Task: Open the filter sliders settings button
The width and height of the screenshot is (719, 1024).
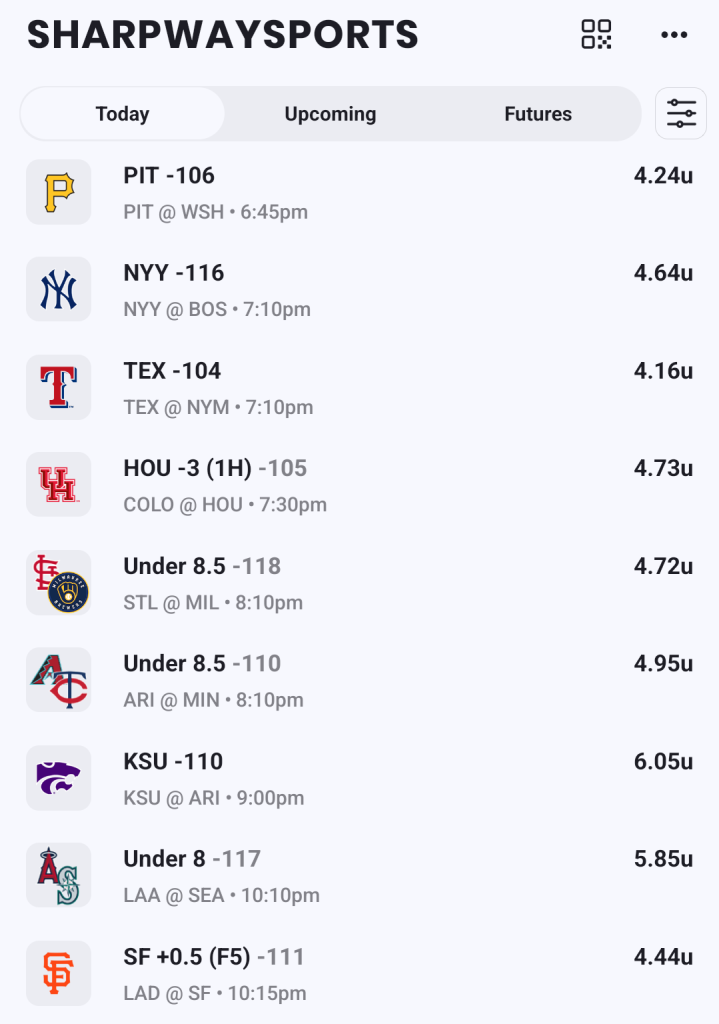Action: point(681,114)
